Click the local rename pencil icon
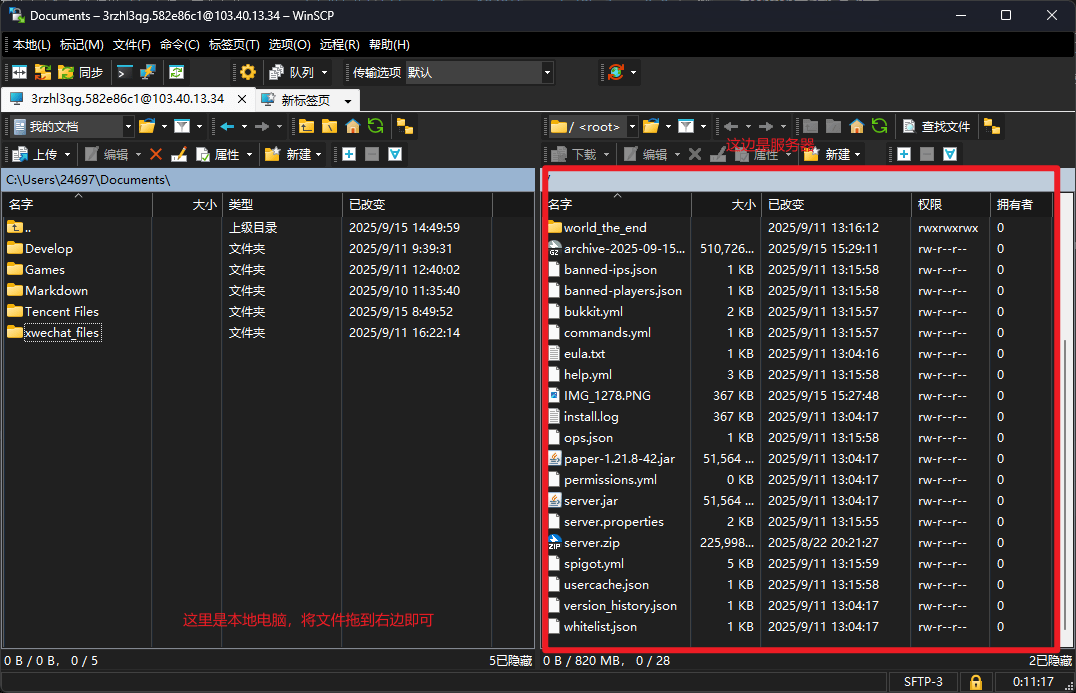The image size is (1076, 693). pos(179,154)
